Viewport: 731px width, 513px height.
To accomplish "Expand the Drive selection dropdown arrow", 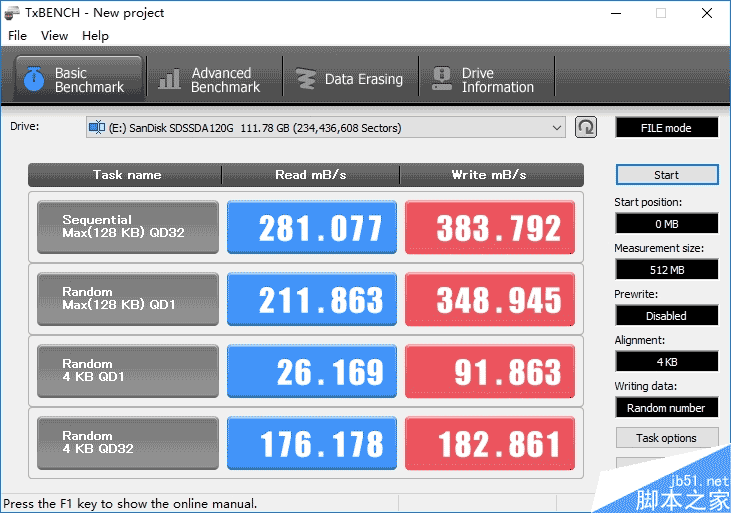I will [x=556, y=127].
